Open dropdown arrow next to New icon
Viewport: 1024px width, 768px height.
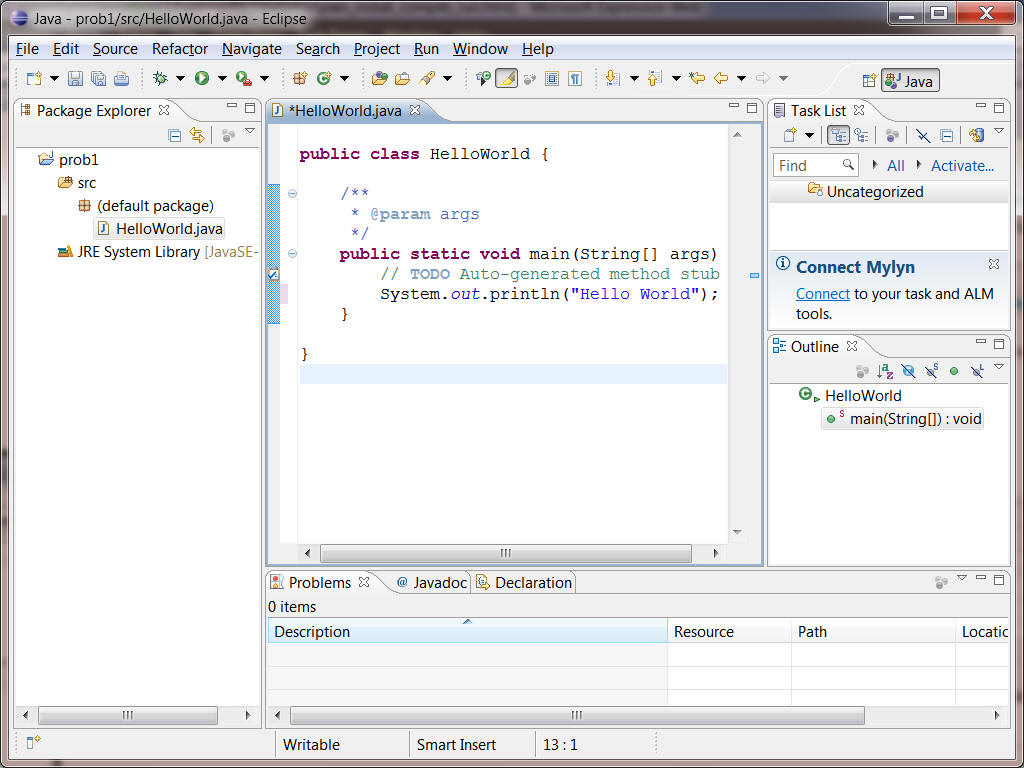[54, 79]
